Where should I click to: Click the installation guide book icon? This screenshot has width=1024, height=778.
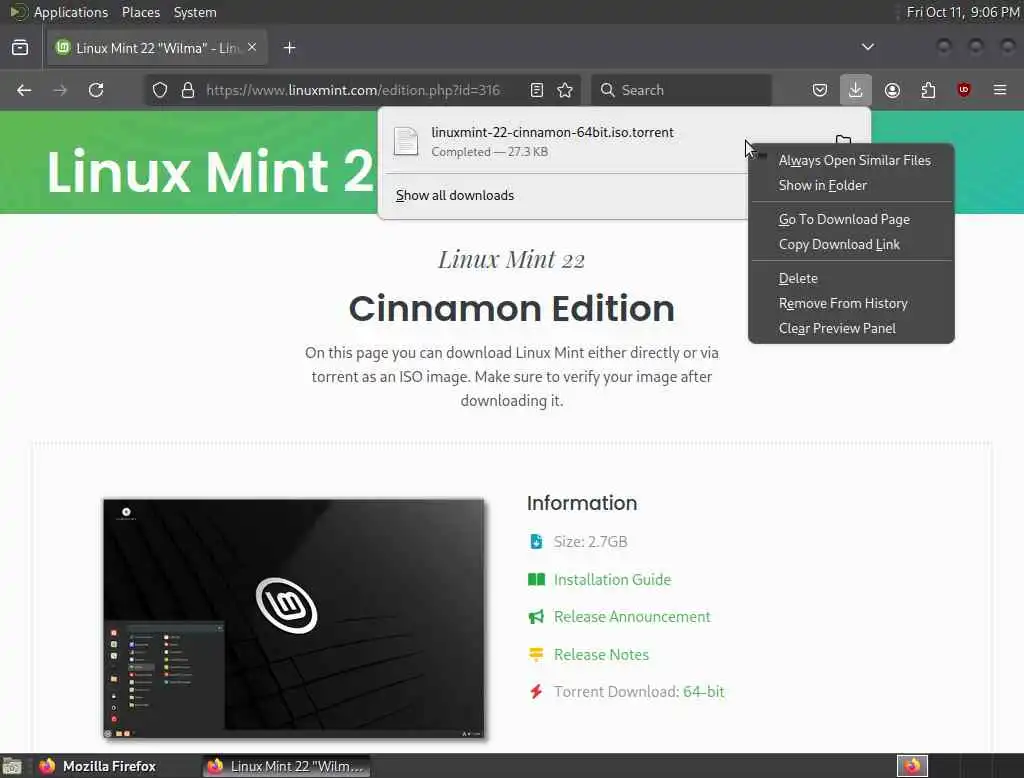tap(536, 579)
